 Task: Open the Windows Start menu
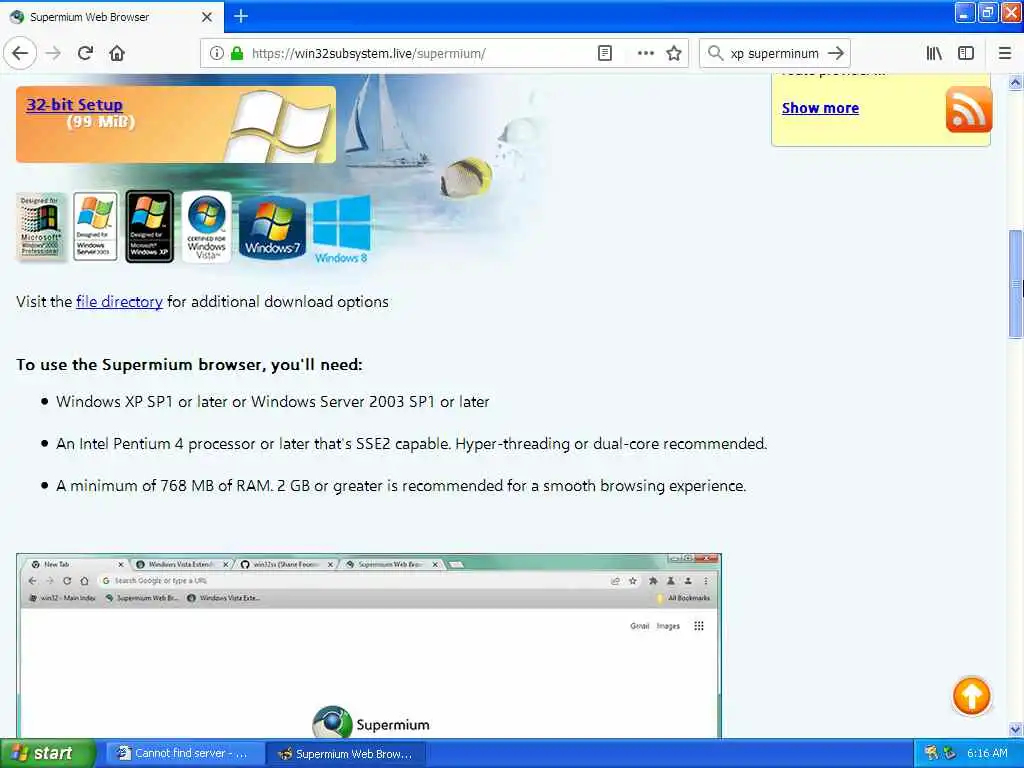(47, 753)
